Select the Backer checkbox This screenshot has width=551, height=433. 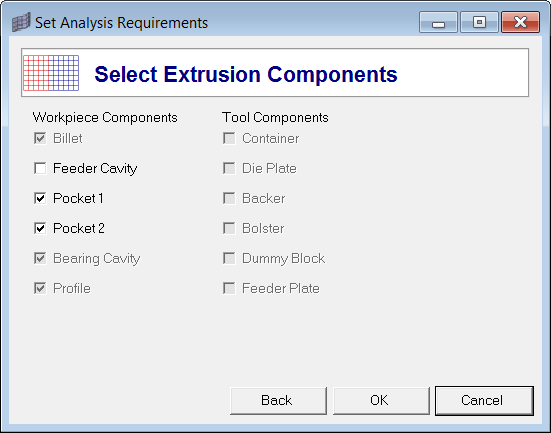229,198
